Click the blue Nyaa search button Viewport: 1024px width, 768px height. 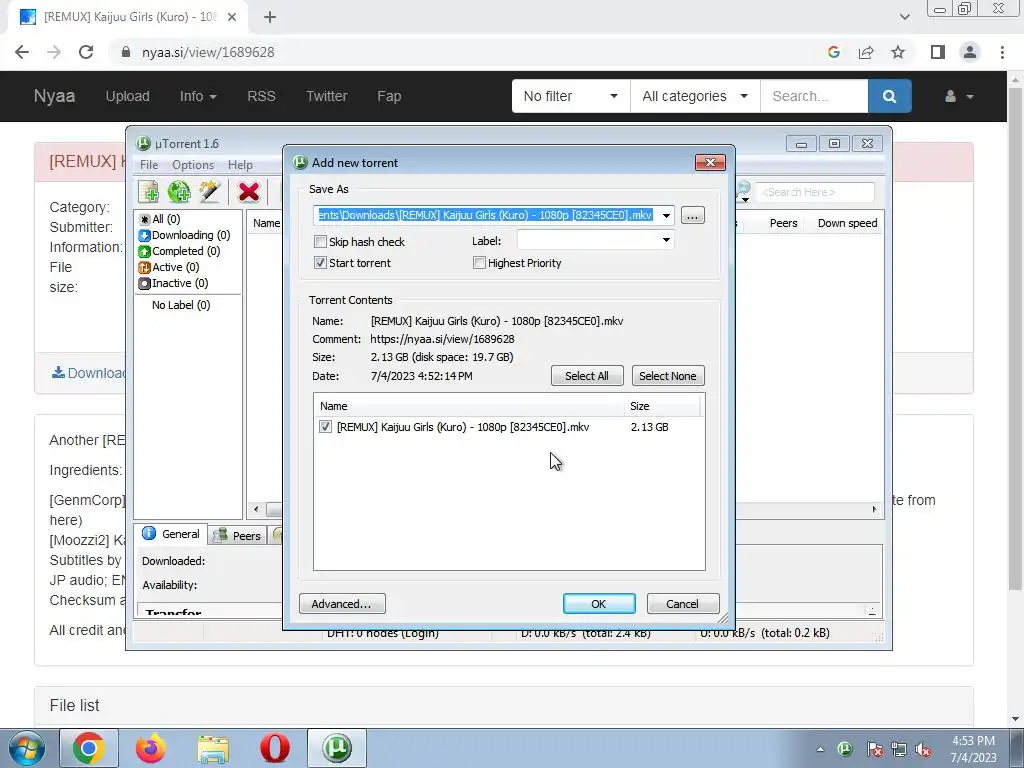(x=889, y=96)
